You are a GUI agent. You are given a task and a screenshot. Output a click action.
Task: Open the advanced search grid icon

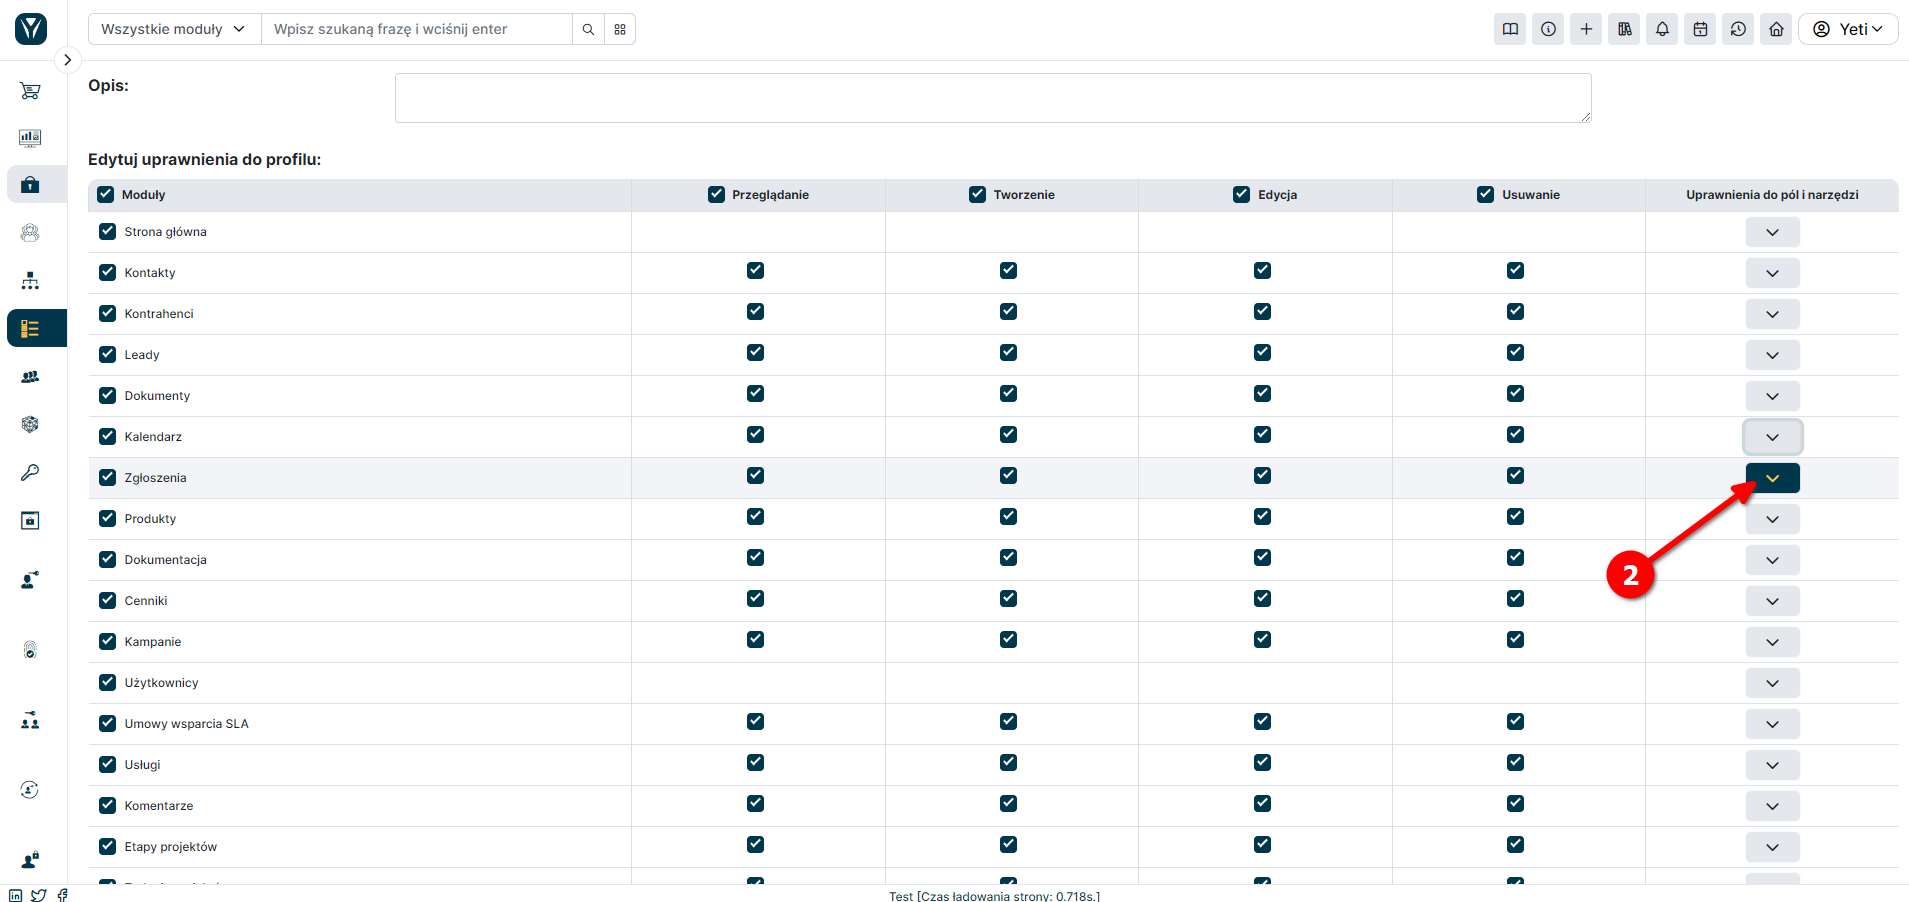[620, 29]
